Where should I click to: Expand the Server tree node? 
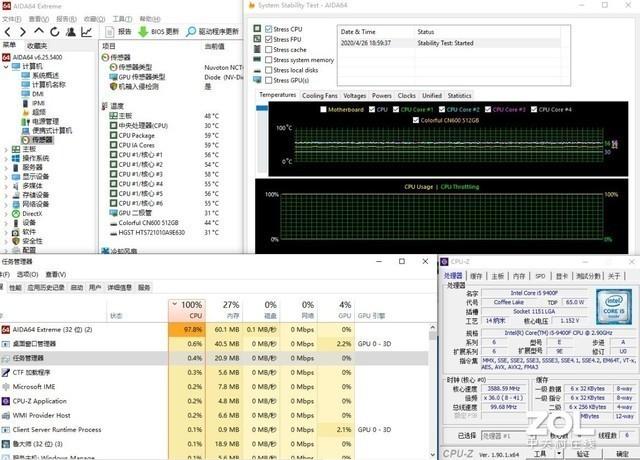[x=6, y=168]
